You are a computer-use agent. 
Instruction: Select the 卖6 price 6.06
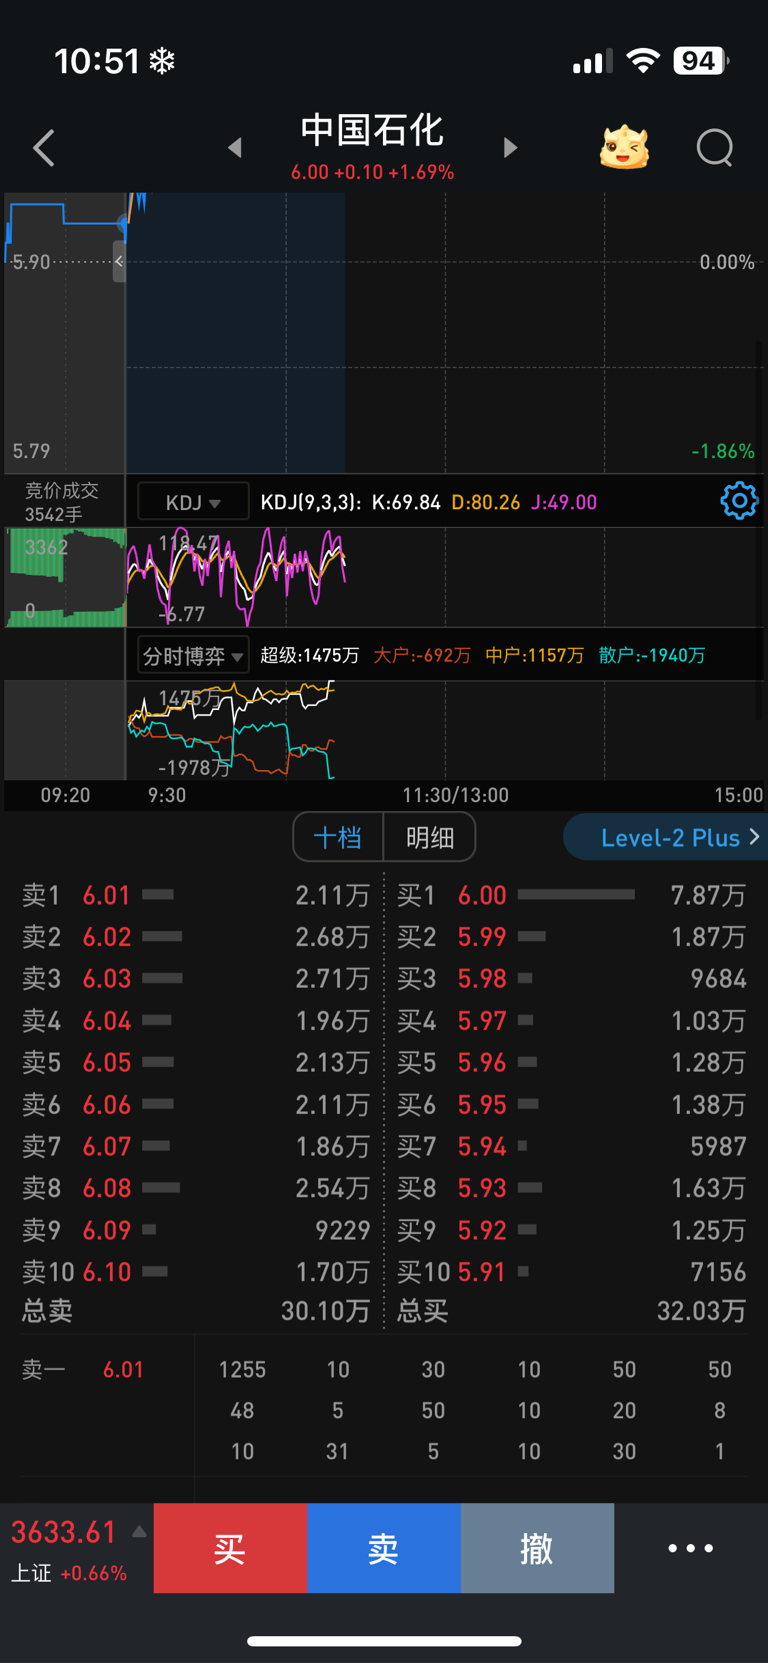tap(107, 1105)
